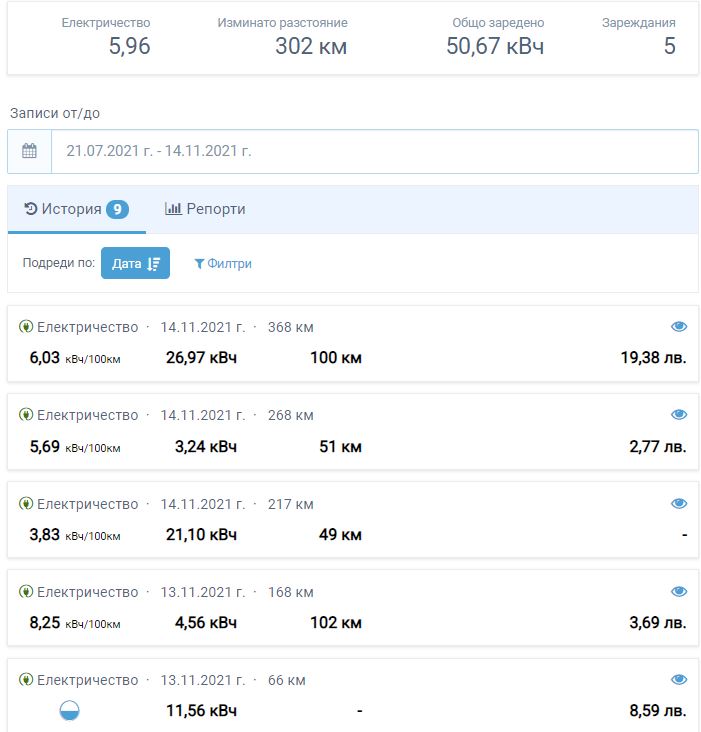The width and height of the screenshot is (701, 732).
Task: Click the half-filled circle icon in 66 км entry
Action: point(70,711)
